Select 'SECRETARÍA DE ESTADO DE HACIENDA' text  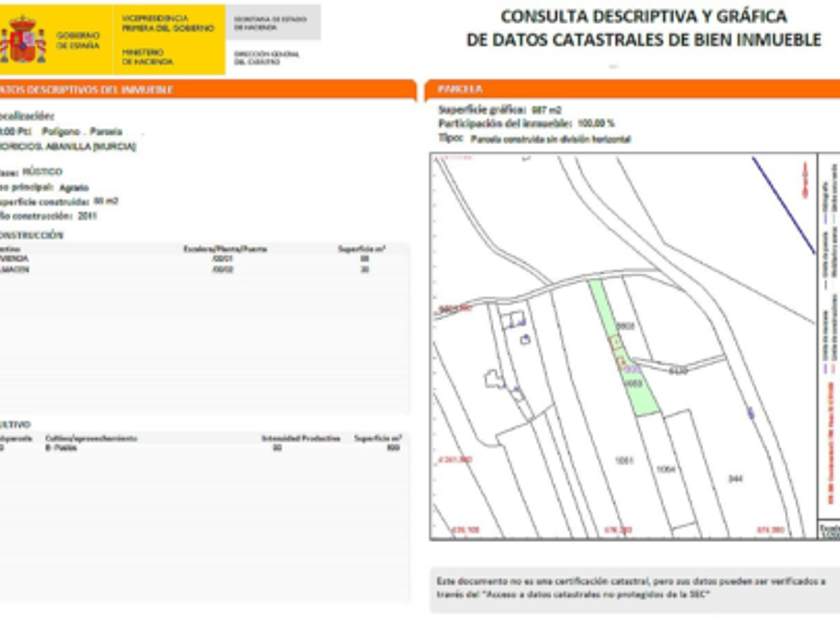tap(270, 23)
